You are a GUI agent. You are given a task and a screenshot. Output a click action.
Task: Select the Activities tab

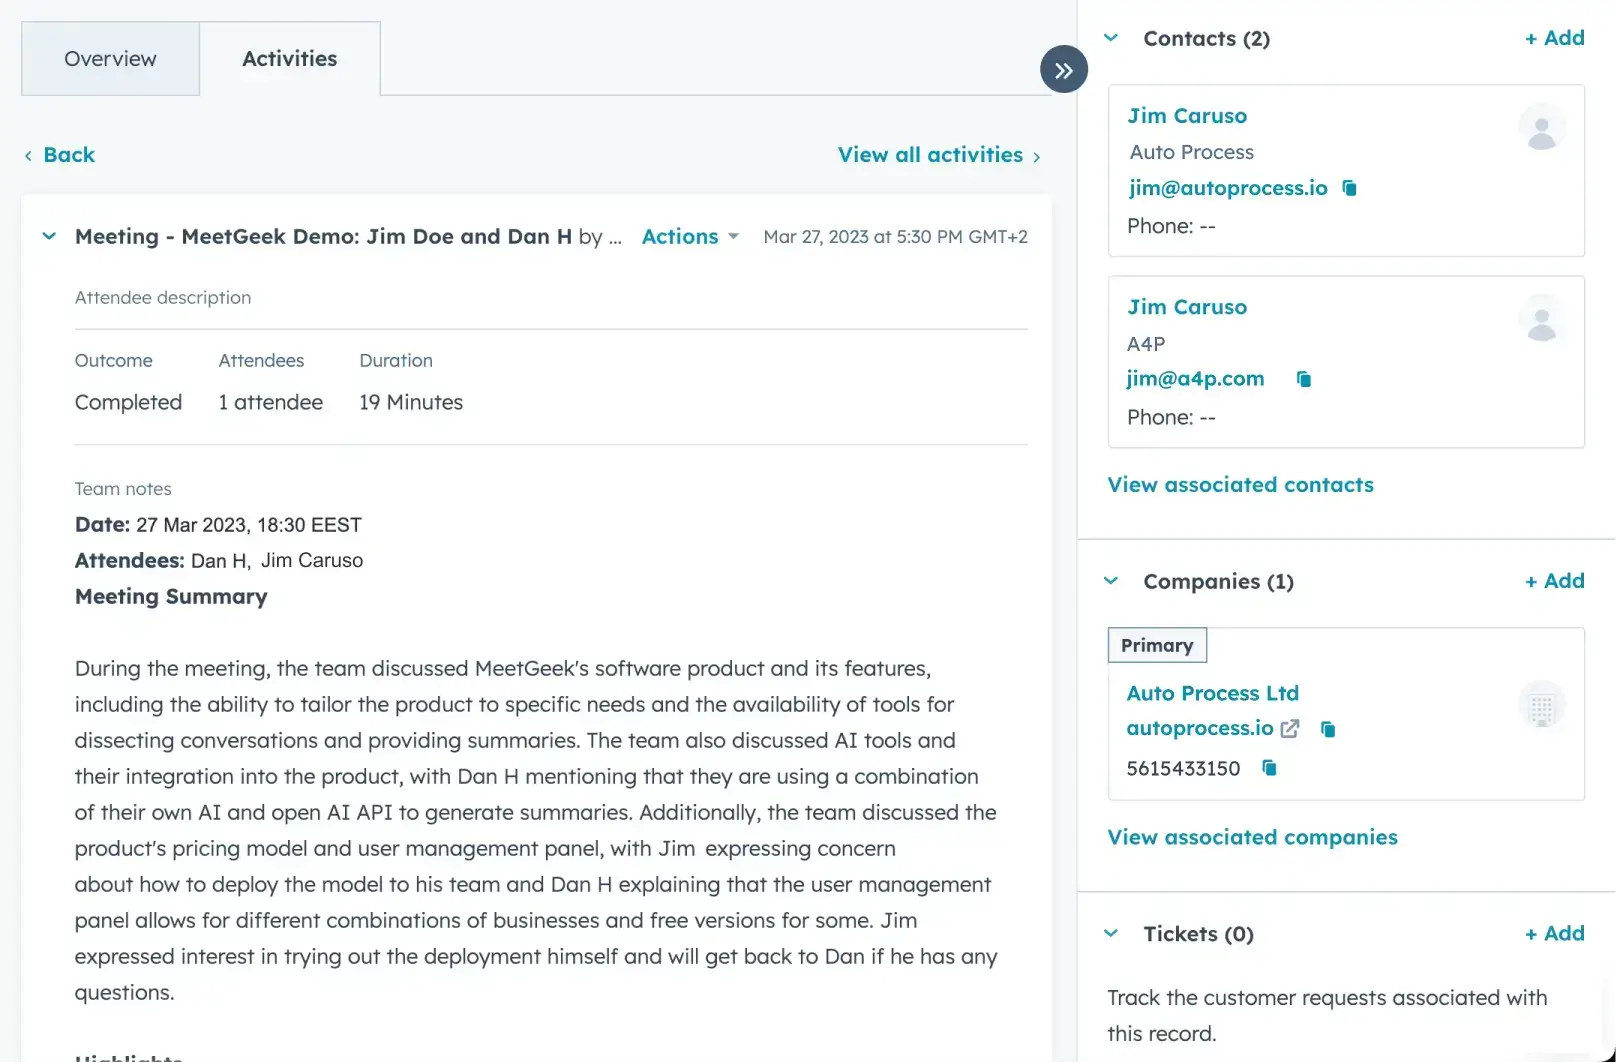click(x=290, y=59)
